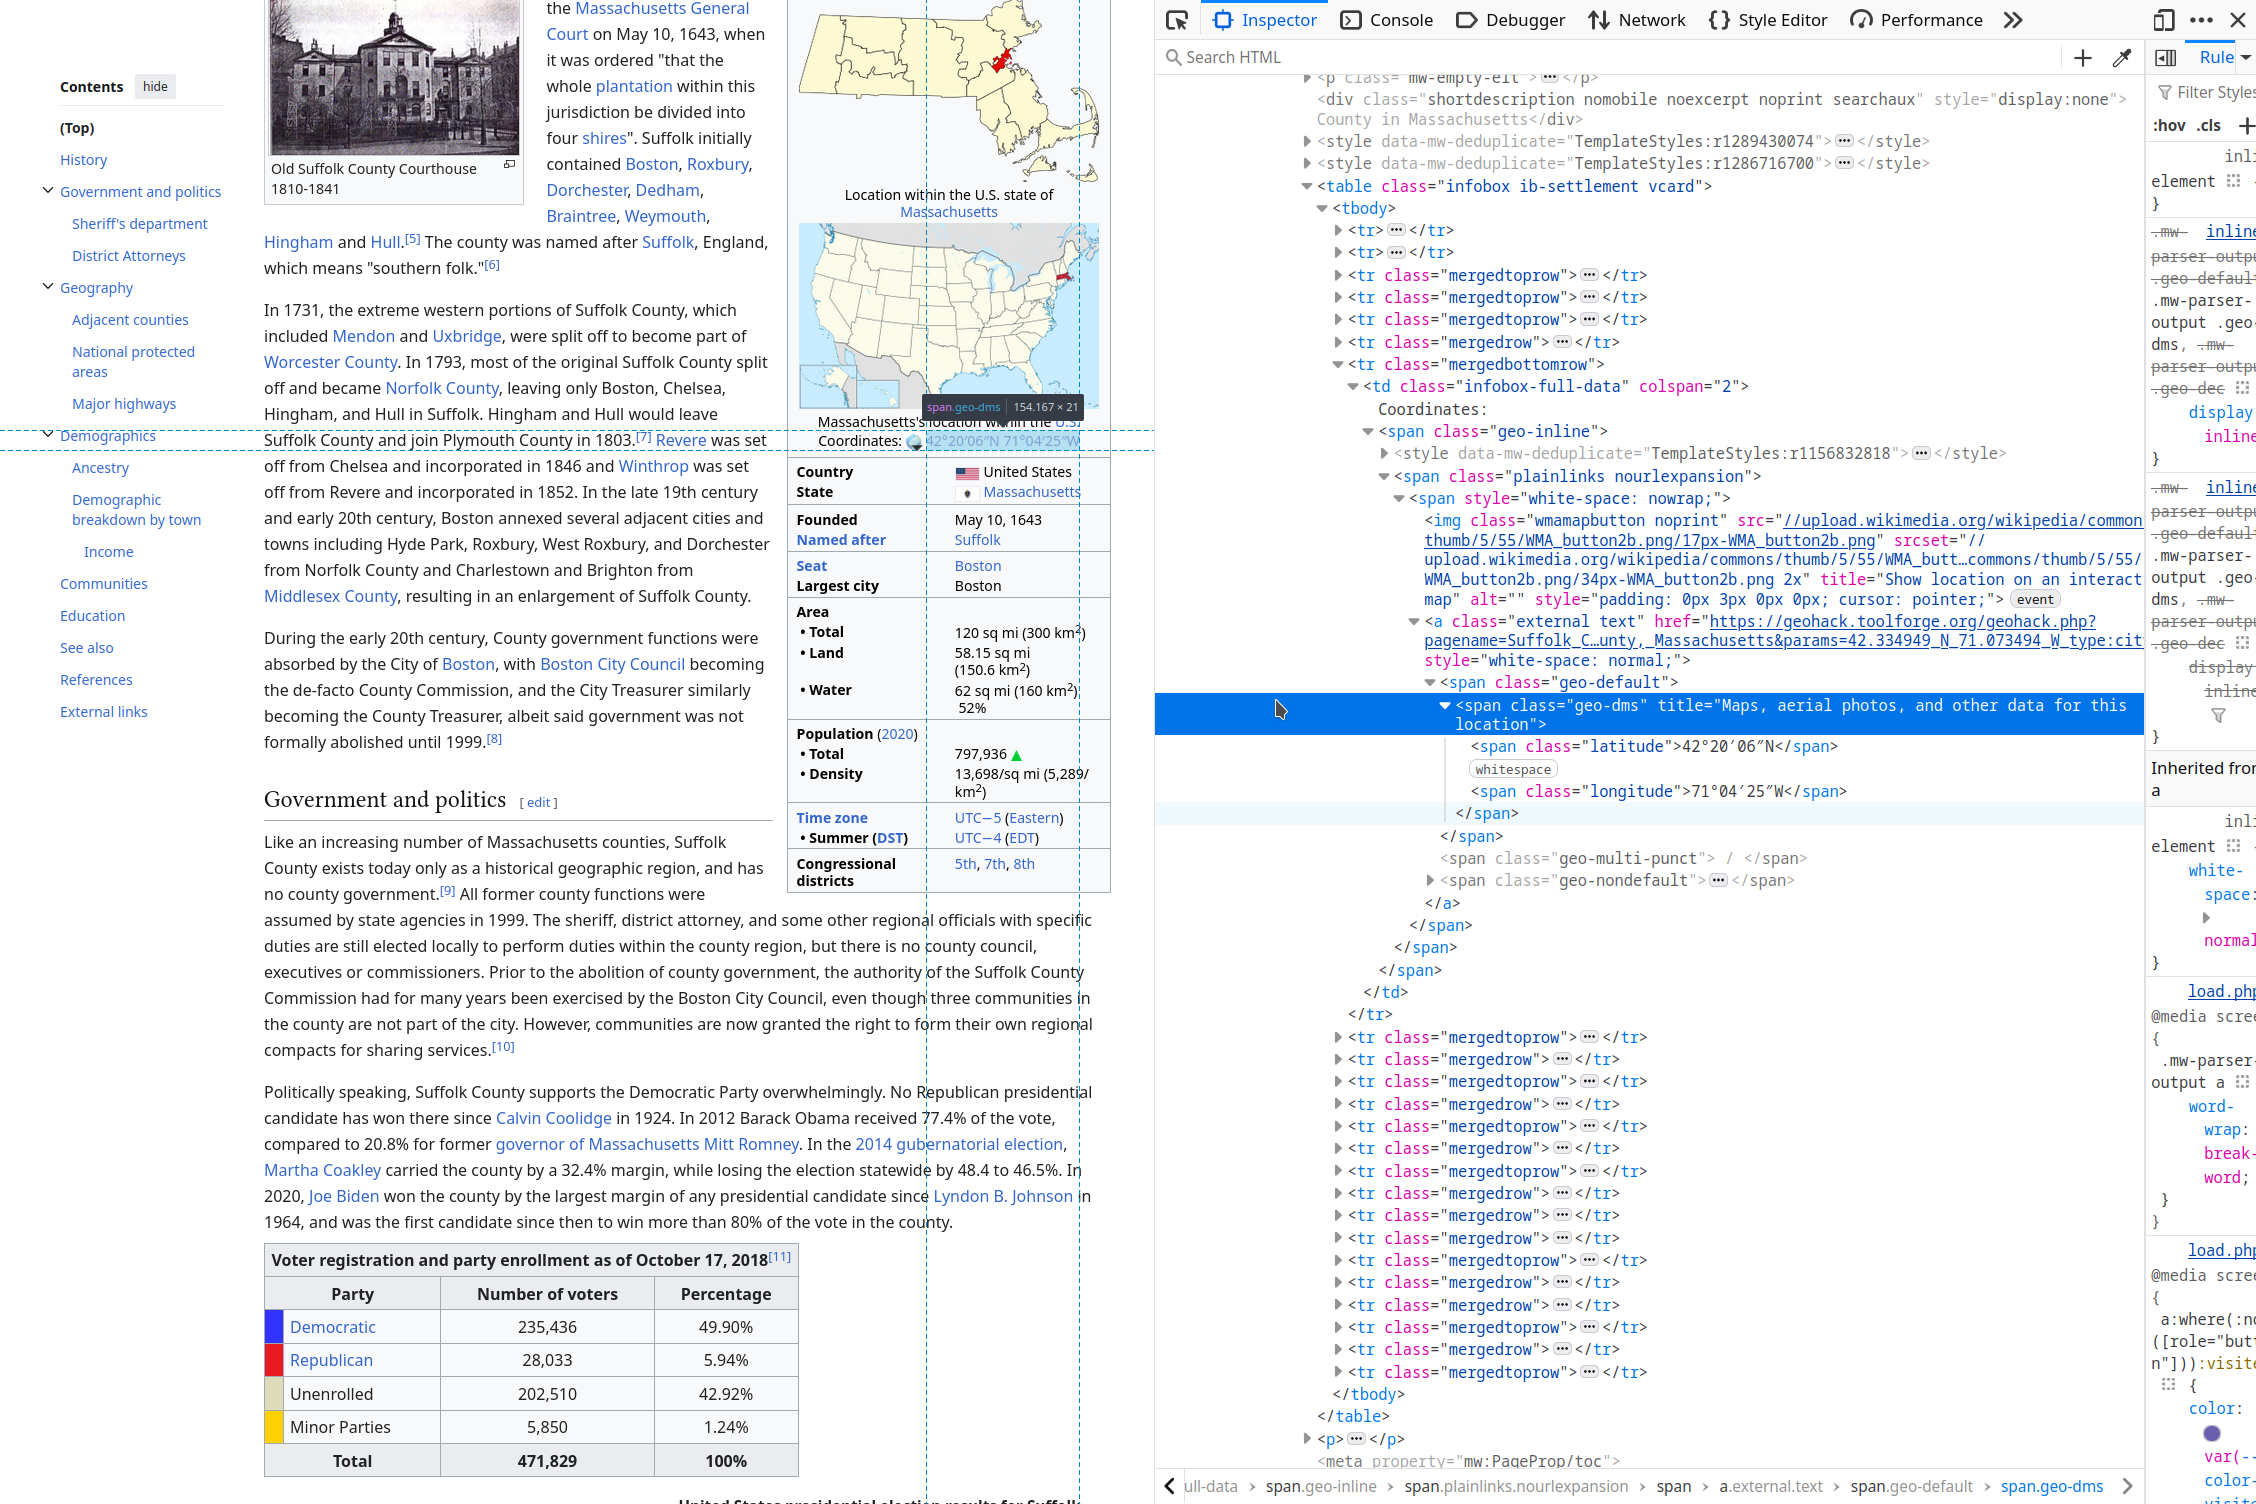Show more devtools tabs chevron
Image resolution: width=2256 pixels, height=1504 pixels.
(x=2013, y=20)
